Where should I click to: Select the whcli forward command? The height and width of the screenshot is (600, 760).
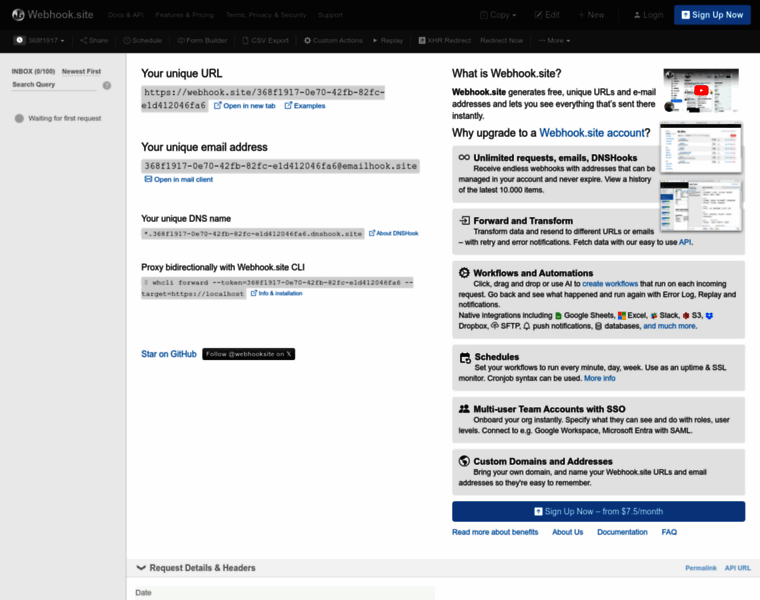point(277,288)
